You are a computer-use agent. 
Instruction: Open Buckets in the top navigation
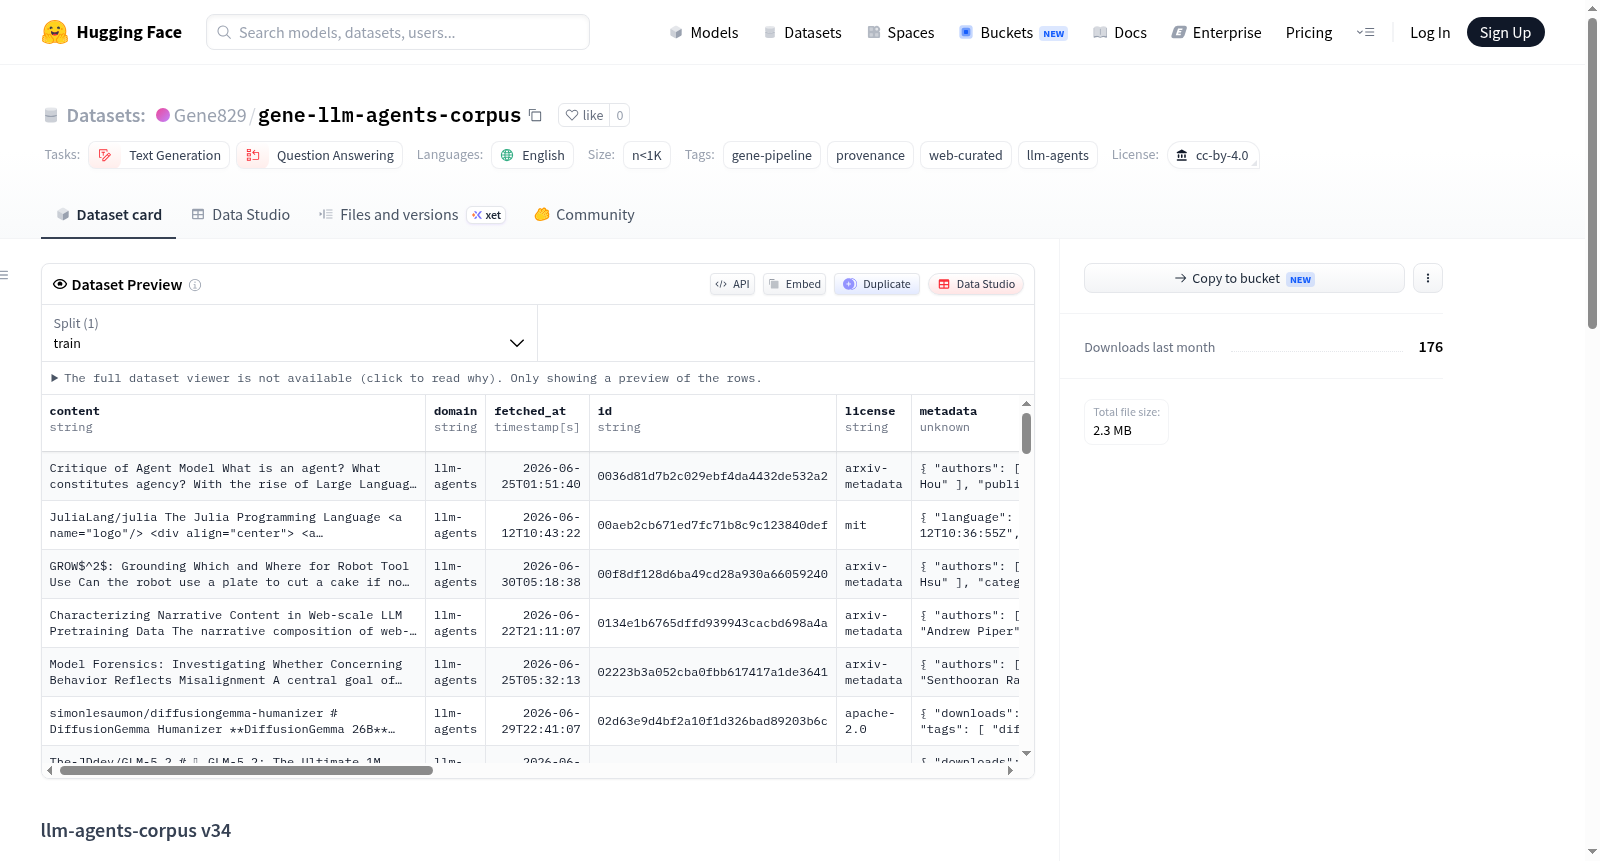(x=1013, y=32)
